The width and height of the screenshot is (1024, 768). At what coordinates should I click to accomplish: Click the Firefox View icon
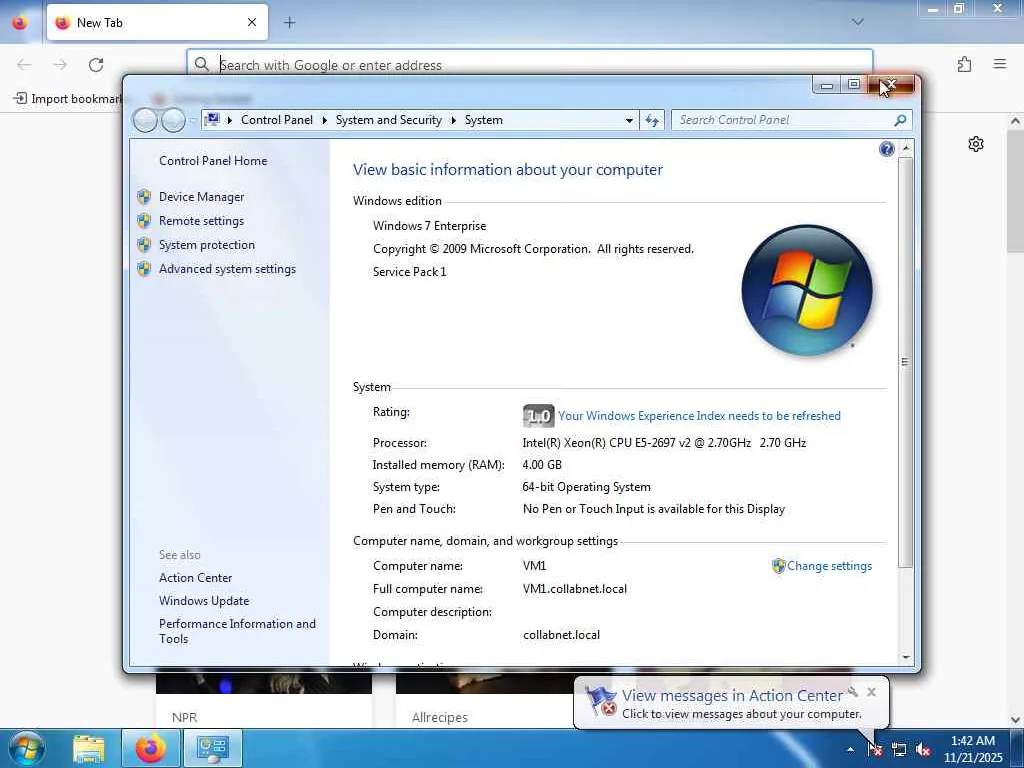tap(20, 23)
